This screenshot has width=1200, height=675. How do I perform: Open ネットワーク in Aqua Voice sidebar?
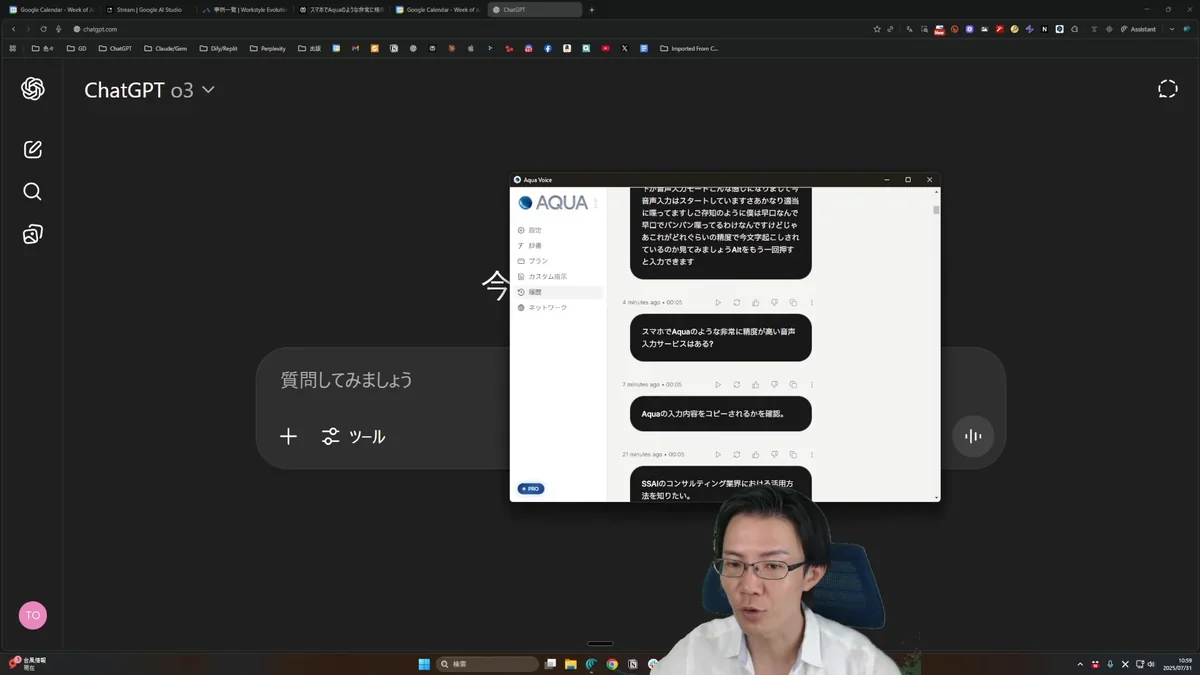tap(560, 308)
